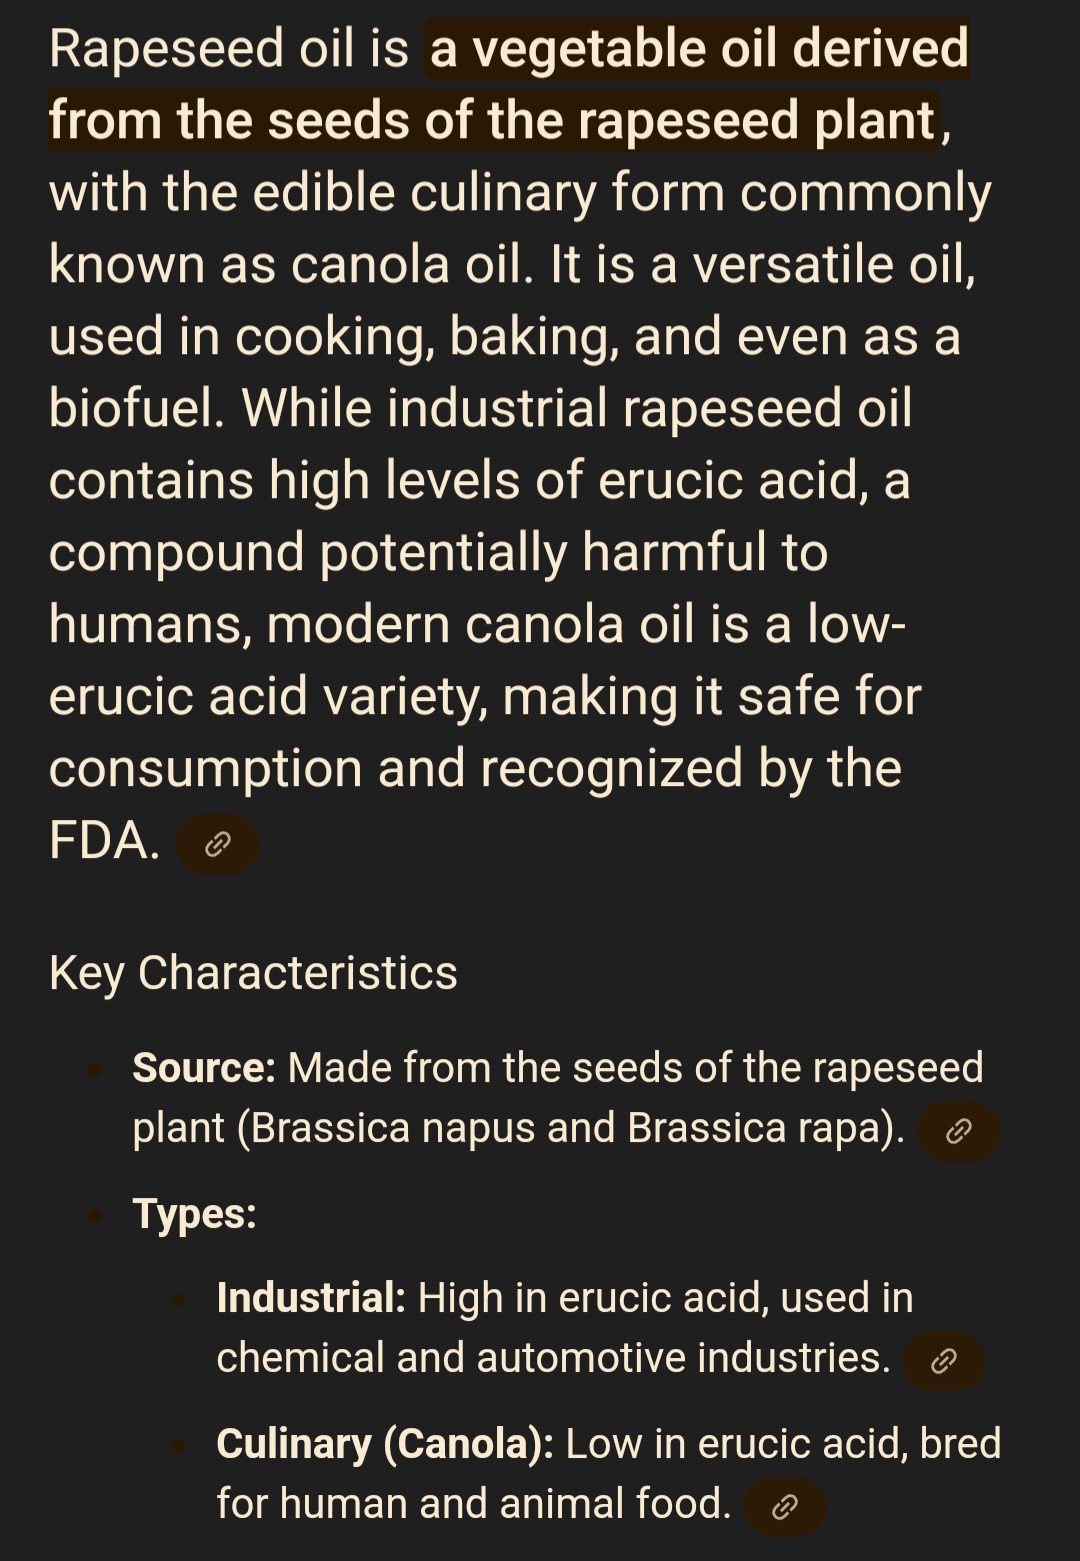Click the bullet before the Industrial item

coord(180,1299)
